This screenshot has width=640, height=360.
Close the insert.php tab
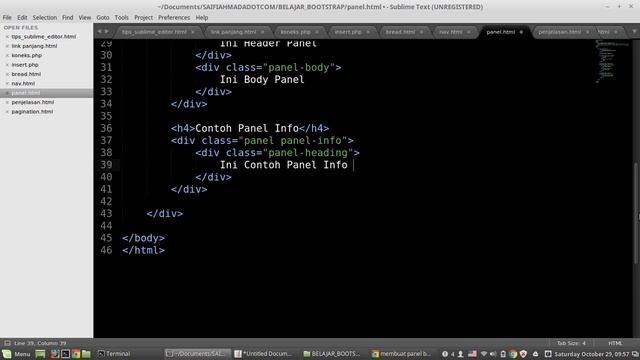368,32
